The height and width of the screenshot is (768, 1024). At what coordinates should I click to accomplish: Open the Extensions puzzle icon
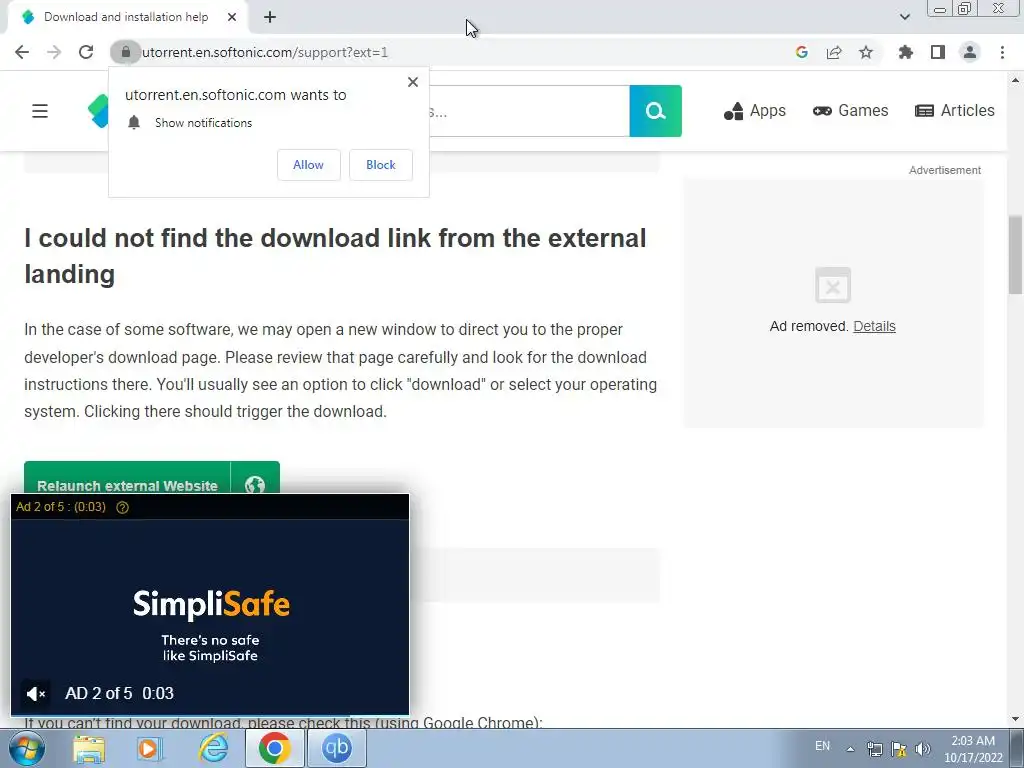(x=905, y=52)
